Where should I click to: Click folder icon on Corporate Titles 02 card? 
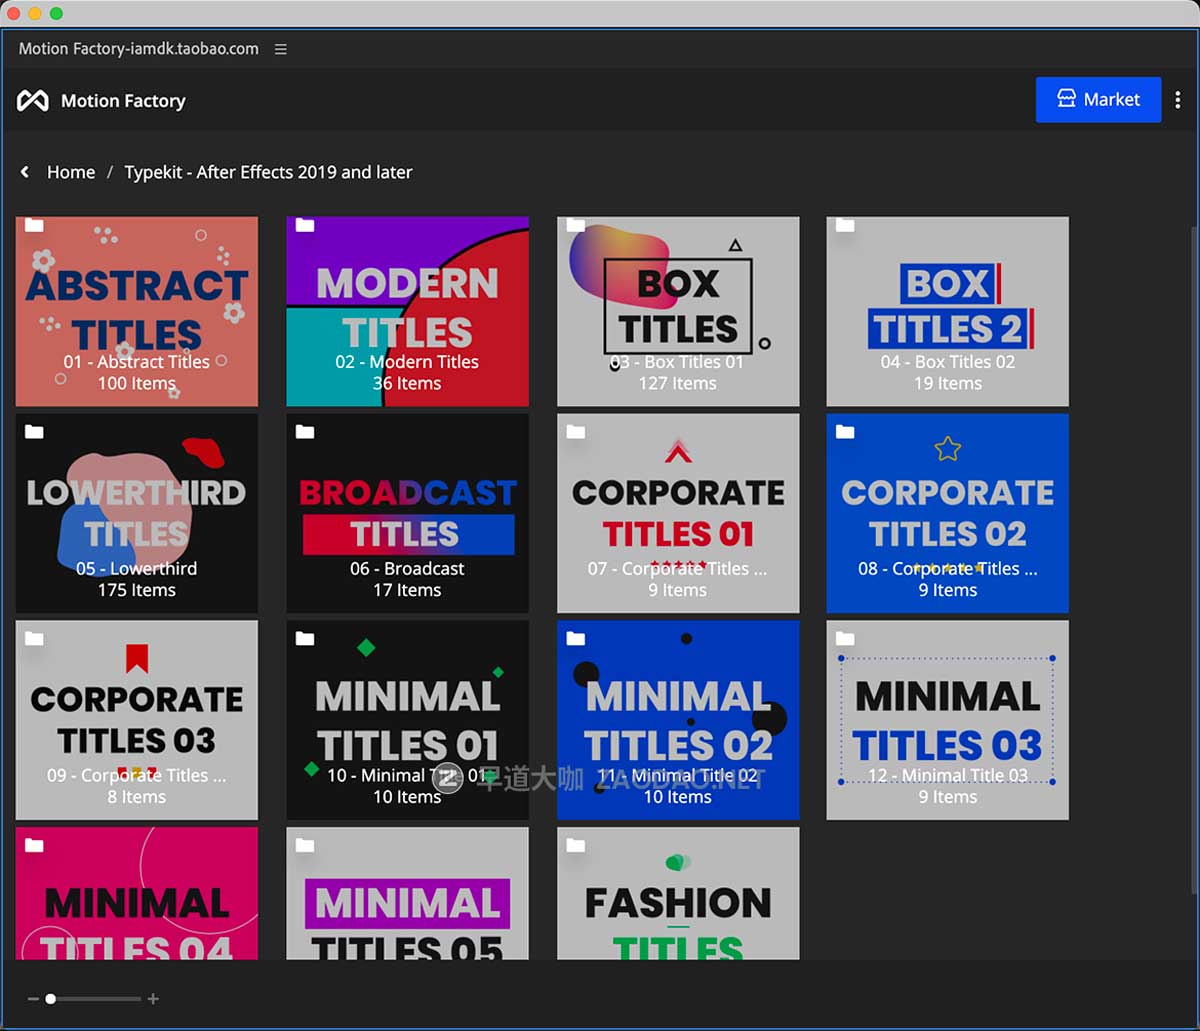click(845, 432)
